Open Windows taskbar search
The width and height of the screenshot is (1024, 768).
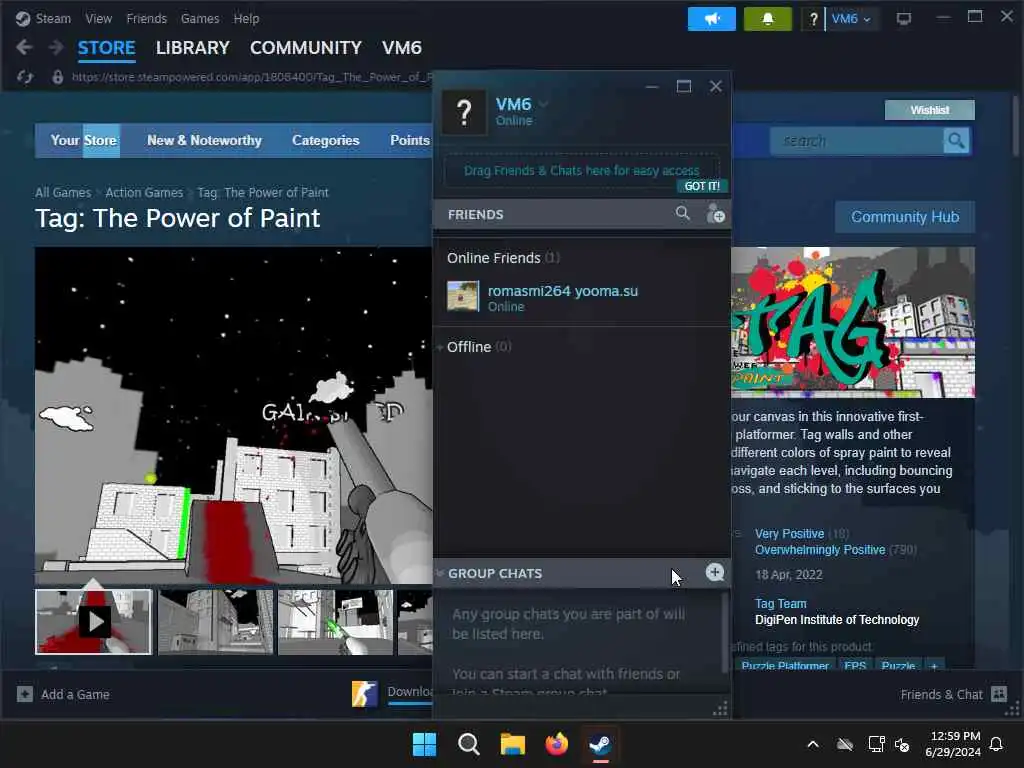coord(468,744)
